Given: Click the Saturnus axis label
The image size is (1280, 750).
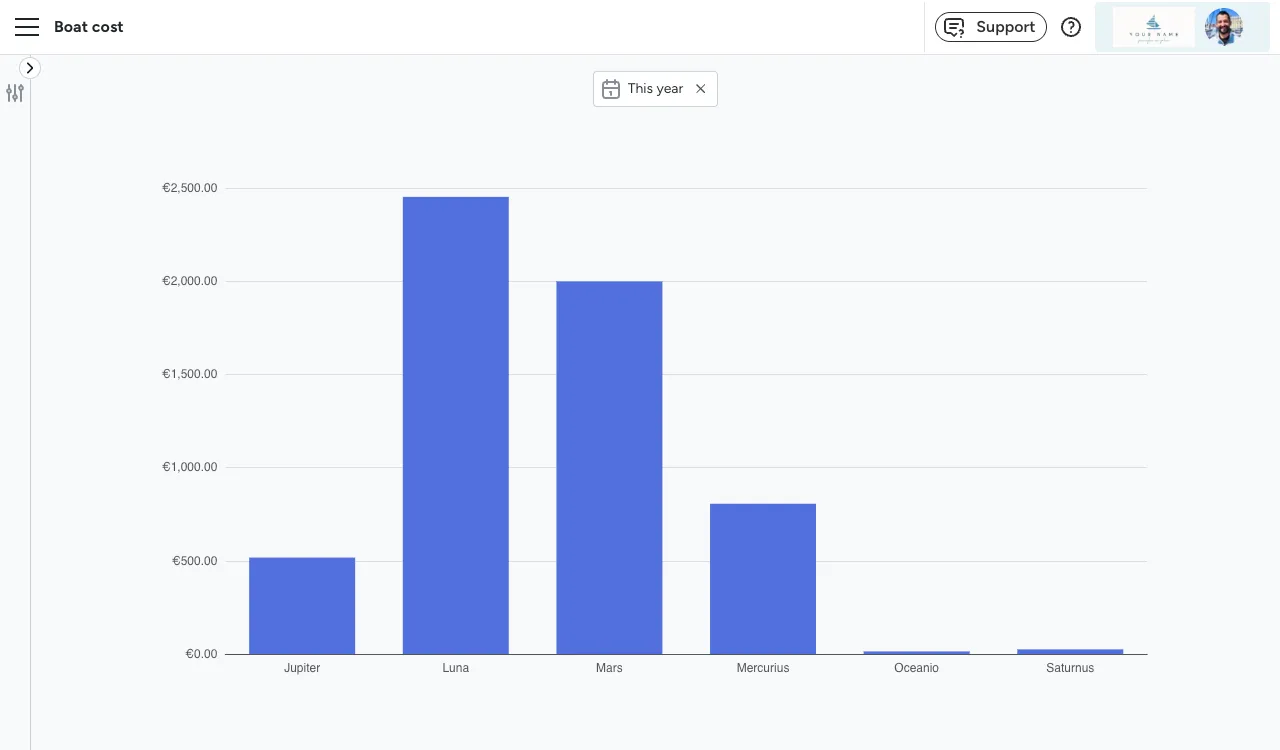Looking at the screenshot, I should (x=1069, y=667).
